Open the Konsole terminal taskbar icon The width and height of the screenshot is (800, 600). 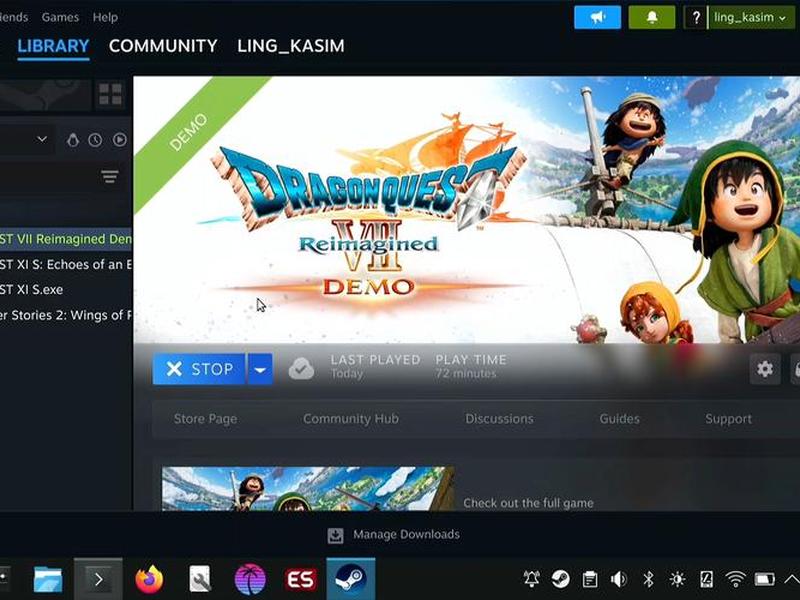98,579
